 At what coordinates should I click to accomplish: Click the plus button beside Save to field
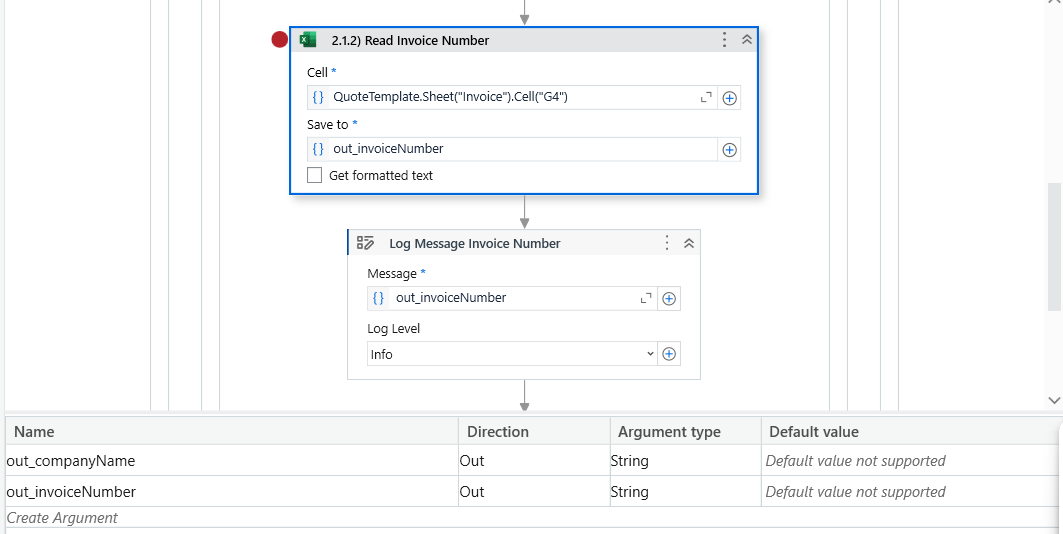tap(730, 150)
